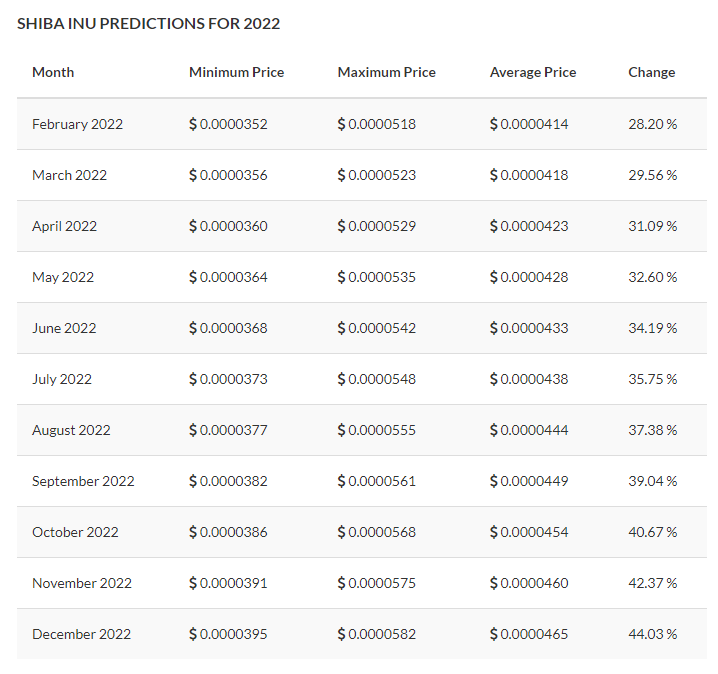Image resolution: width=718 pixels, height=674 pixels.
Task: Select the July 2022 row label
Action: point(62,379)
